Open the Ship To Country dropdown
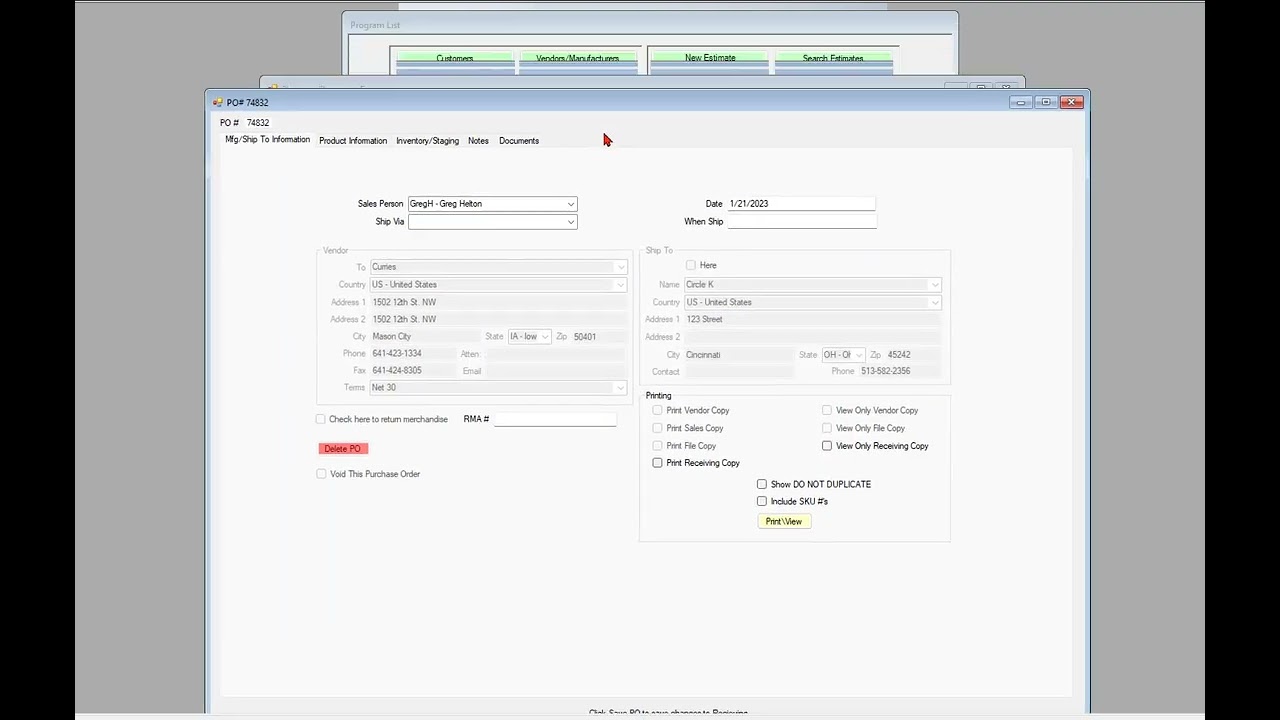 [934, 302]
